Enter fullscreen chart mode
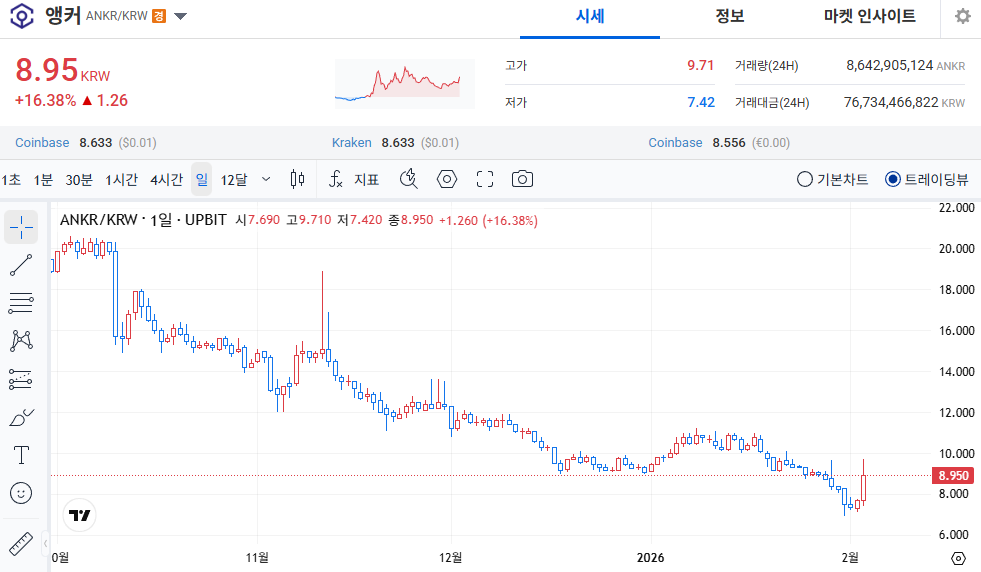This screenshot has width=981, height=572. (x=485, y=179)
